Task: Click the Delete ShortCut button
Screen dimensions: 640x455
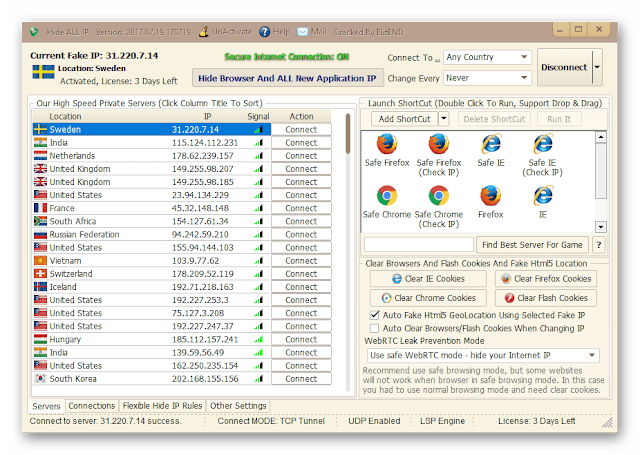Action: pos(494,119)
